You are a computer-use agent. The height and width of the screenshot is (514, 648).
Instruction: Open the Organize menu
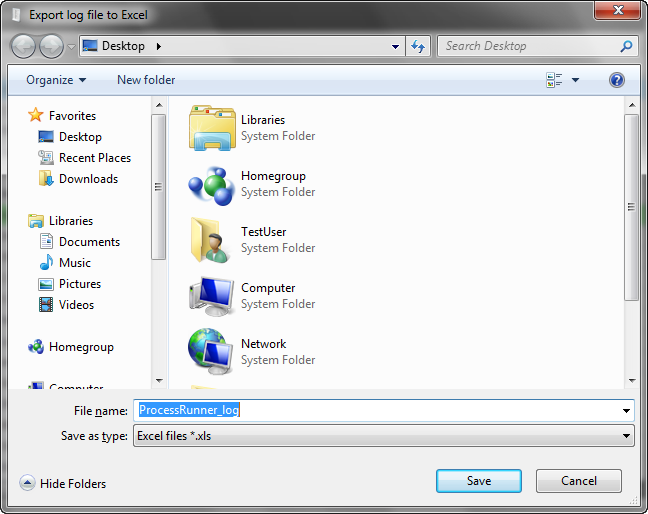click(56, 80)
